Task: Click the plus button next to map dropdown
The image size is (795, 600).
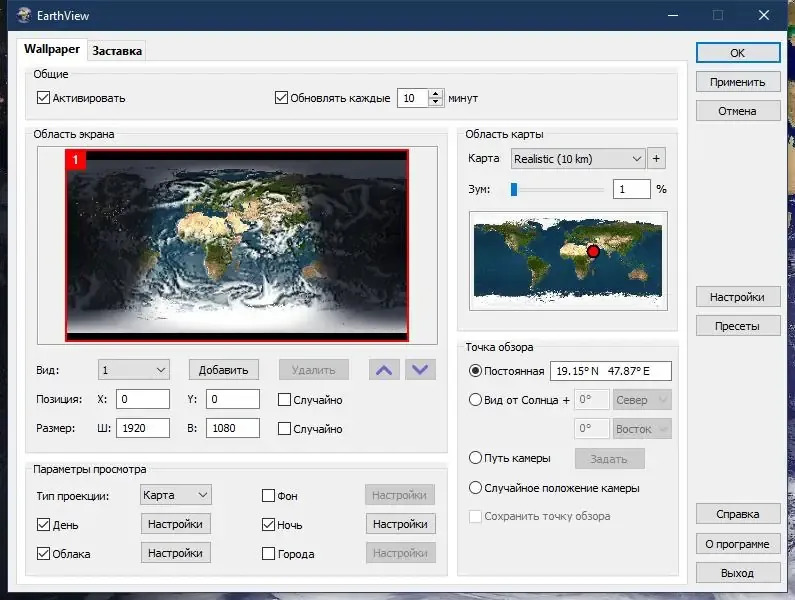Action: coord(657,158)
